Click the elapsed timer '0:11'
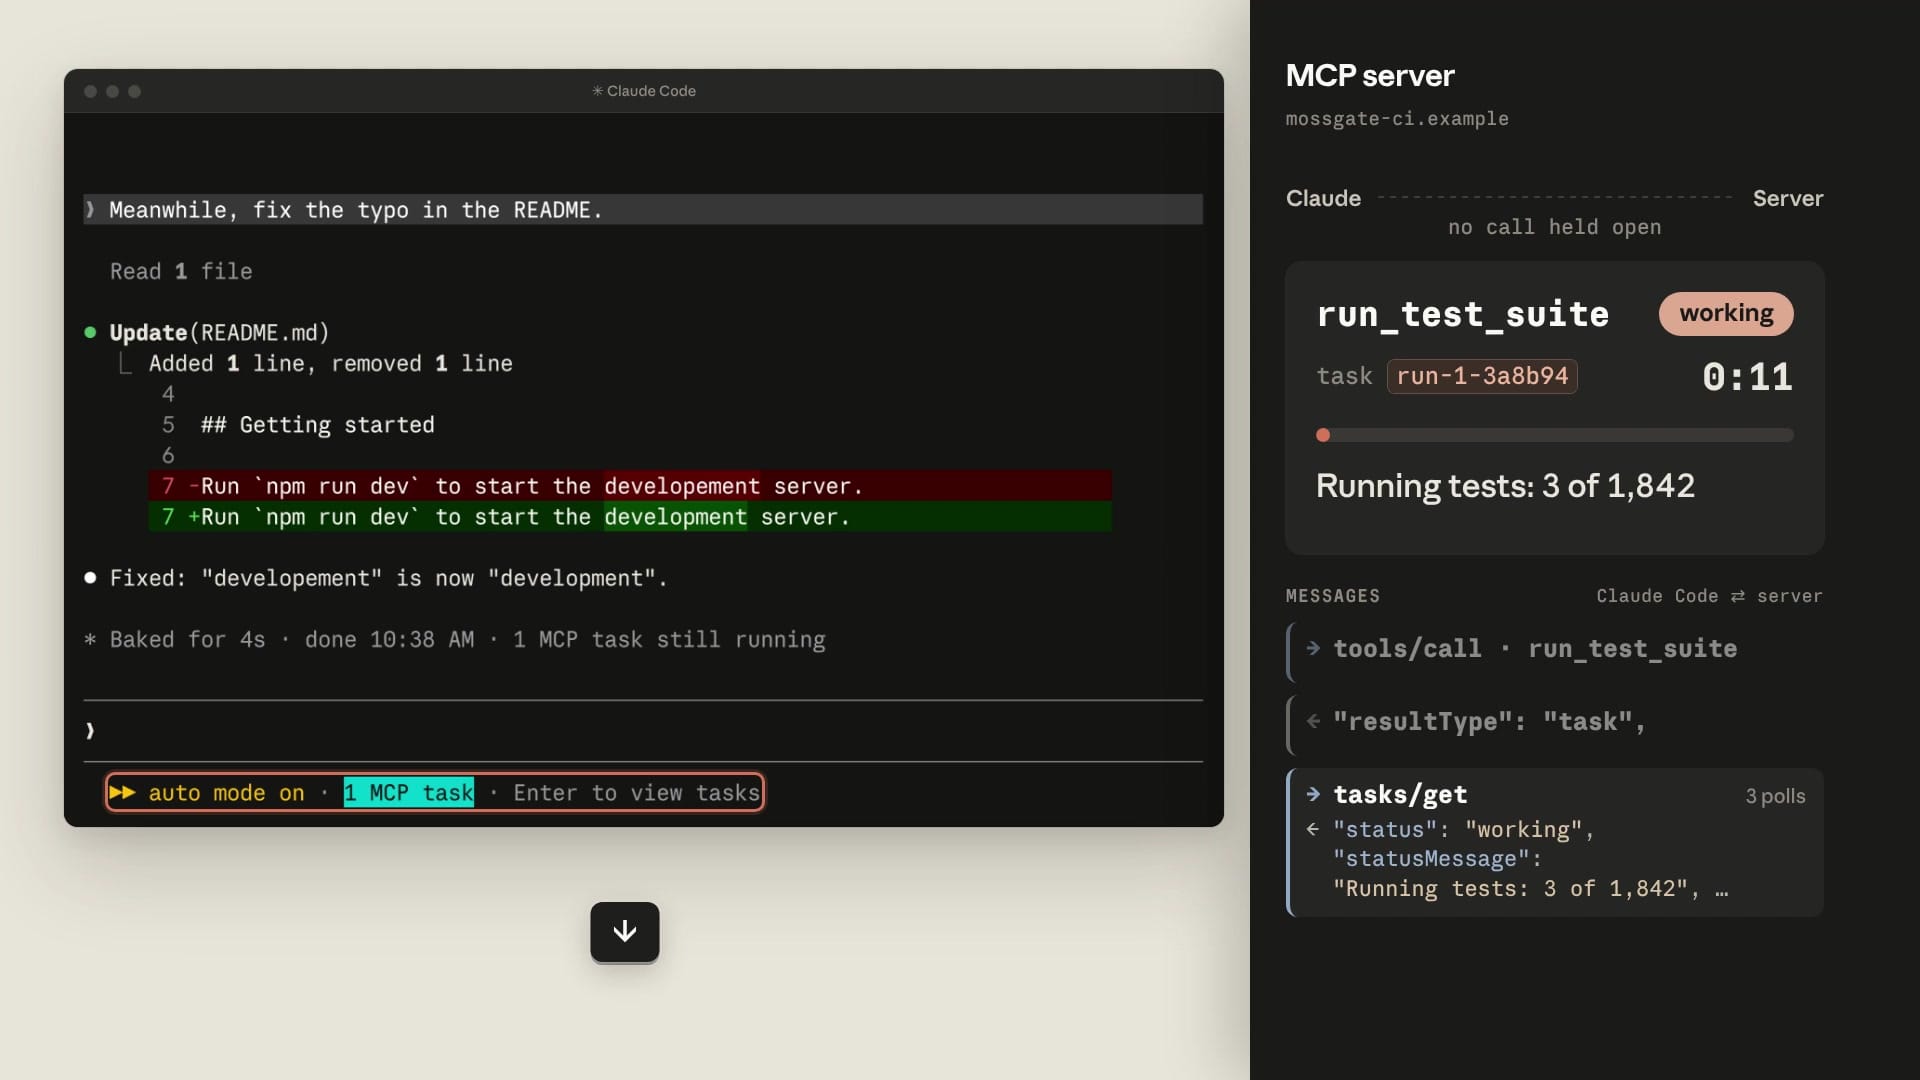The height and width of the screenshot is (1080, 1920). click(x=1747, y=377)
